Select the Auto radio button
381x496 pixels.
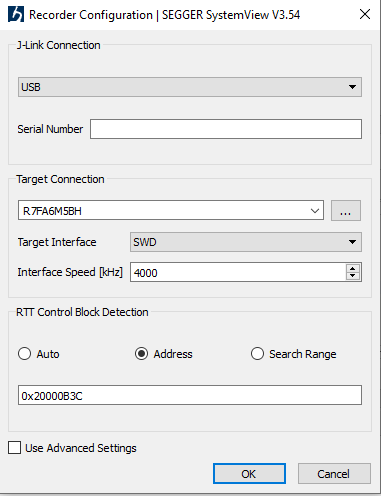(25, 354)
